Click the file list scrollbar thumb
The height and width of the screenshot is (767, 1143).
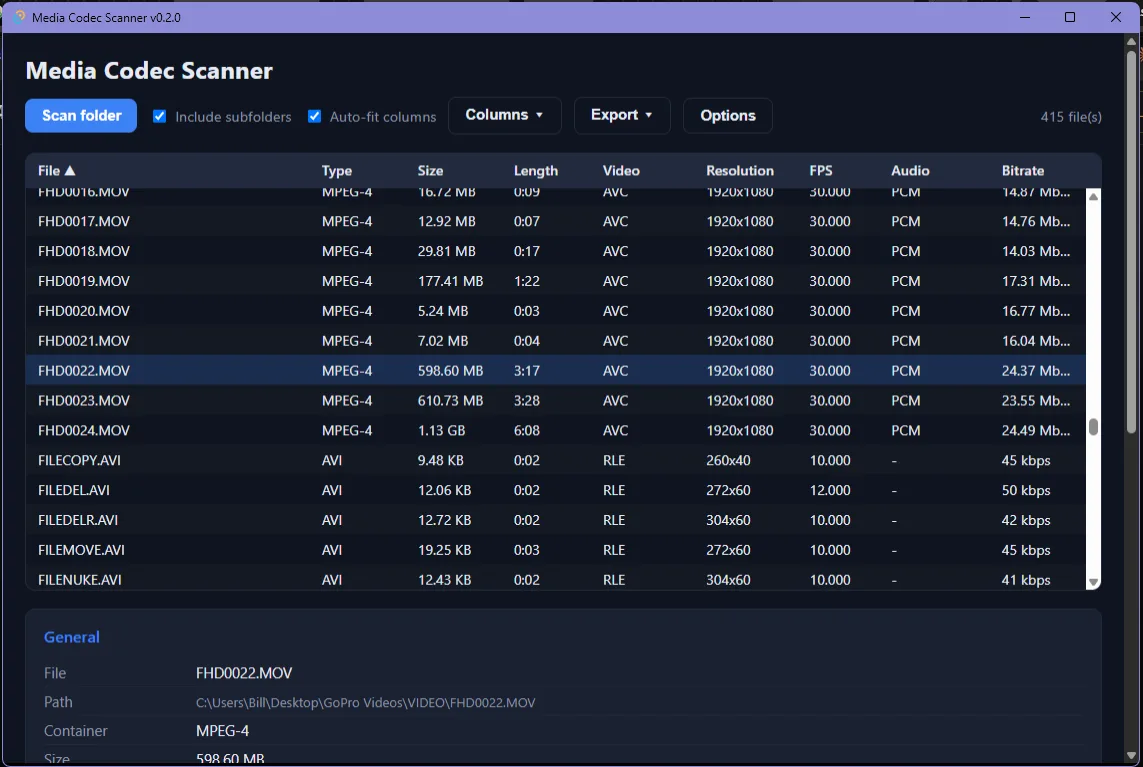tap(1093, 427)
